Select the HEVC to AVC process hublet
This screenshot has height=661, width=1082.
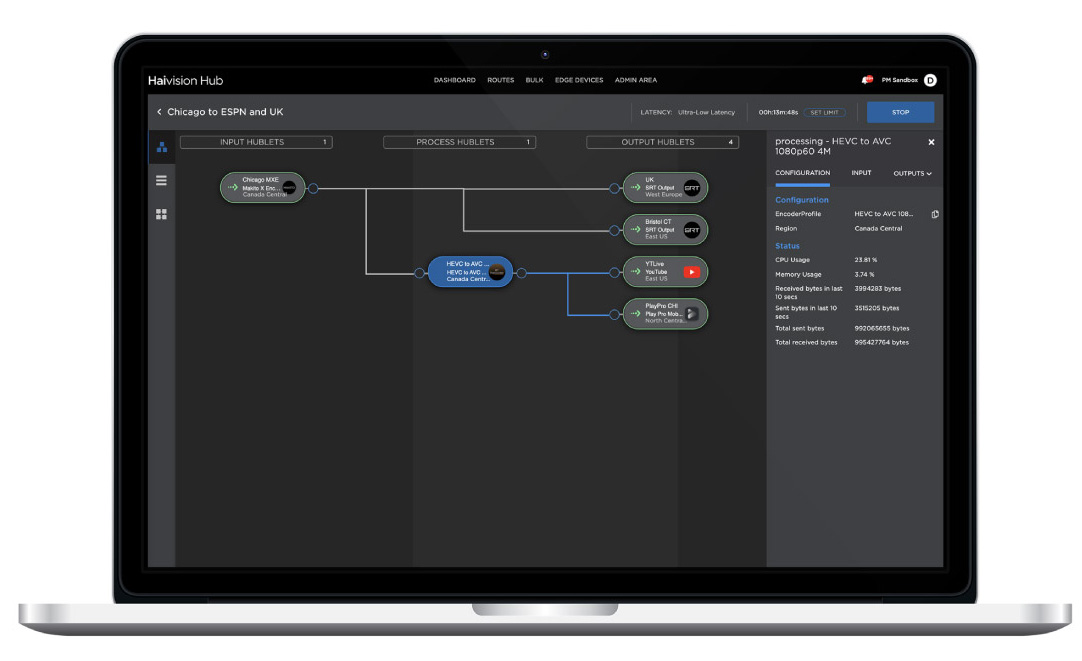471,272
